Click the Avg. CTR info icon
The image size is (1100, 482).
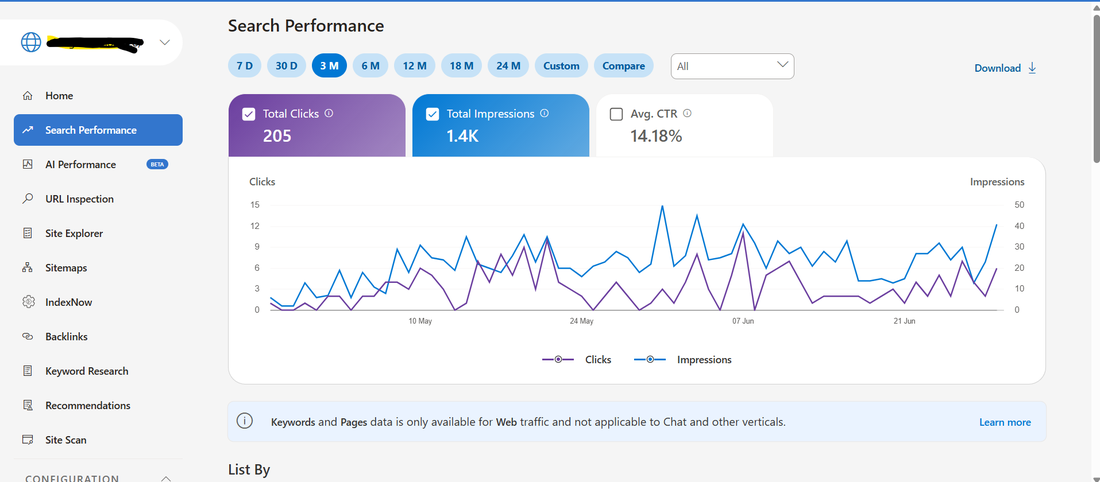[x=688, y=113]
